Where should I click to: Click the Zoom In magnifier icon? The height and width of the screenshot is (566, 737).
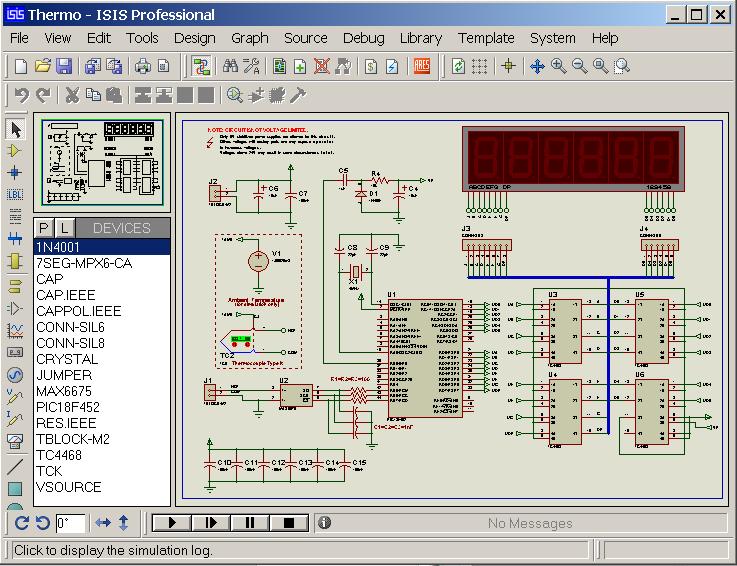tap(558, 66)
